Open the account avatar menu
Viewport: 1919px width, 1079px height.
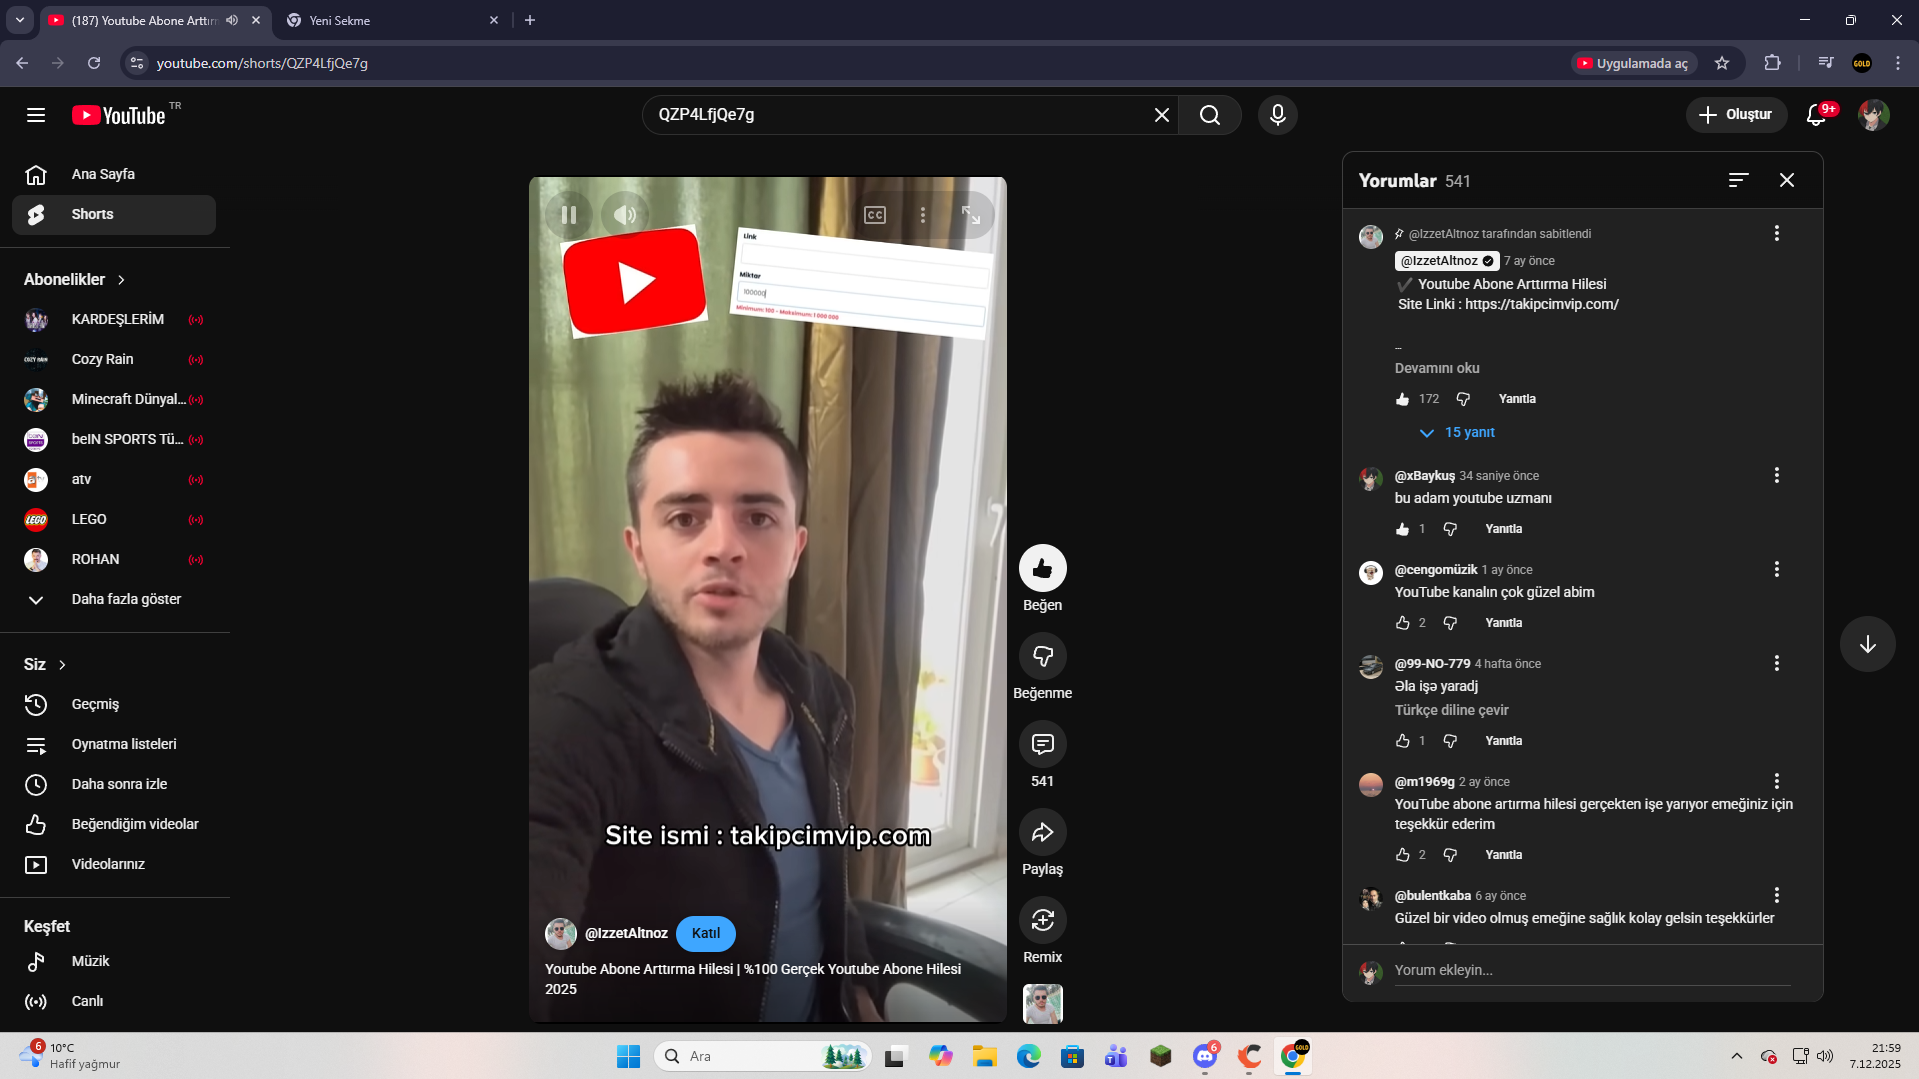[x=1873, y=115]
